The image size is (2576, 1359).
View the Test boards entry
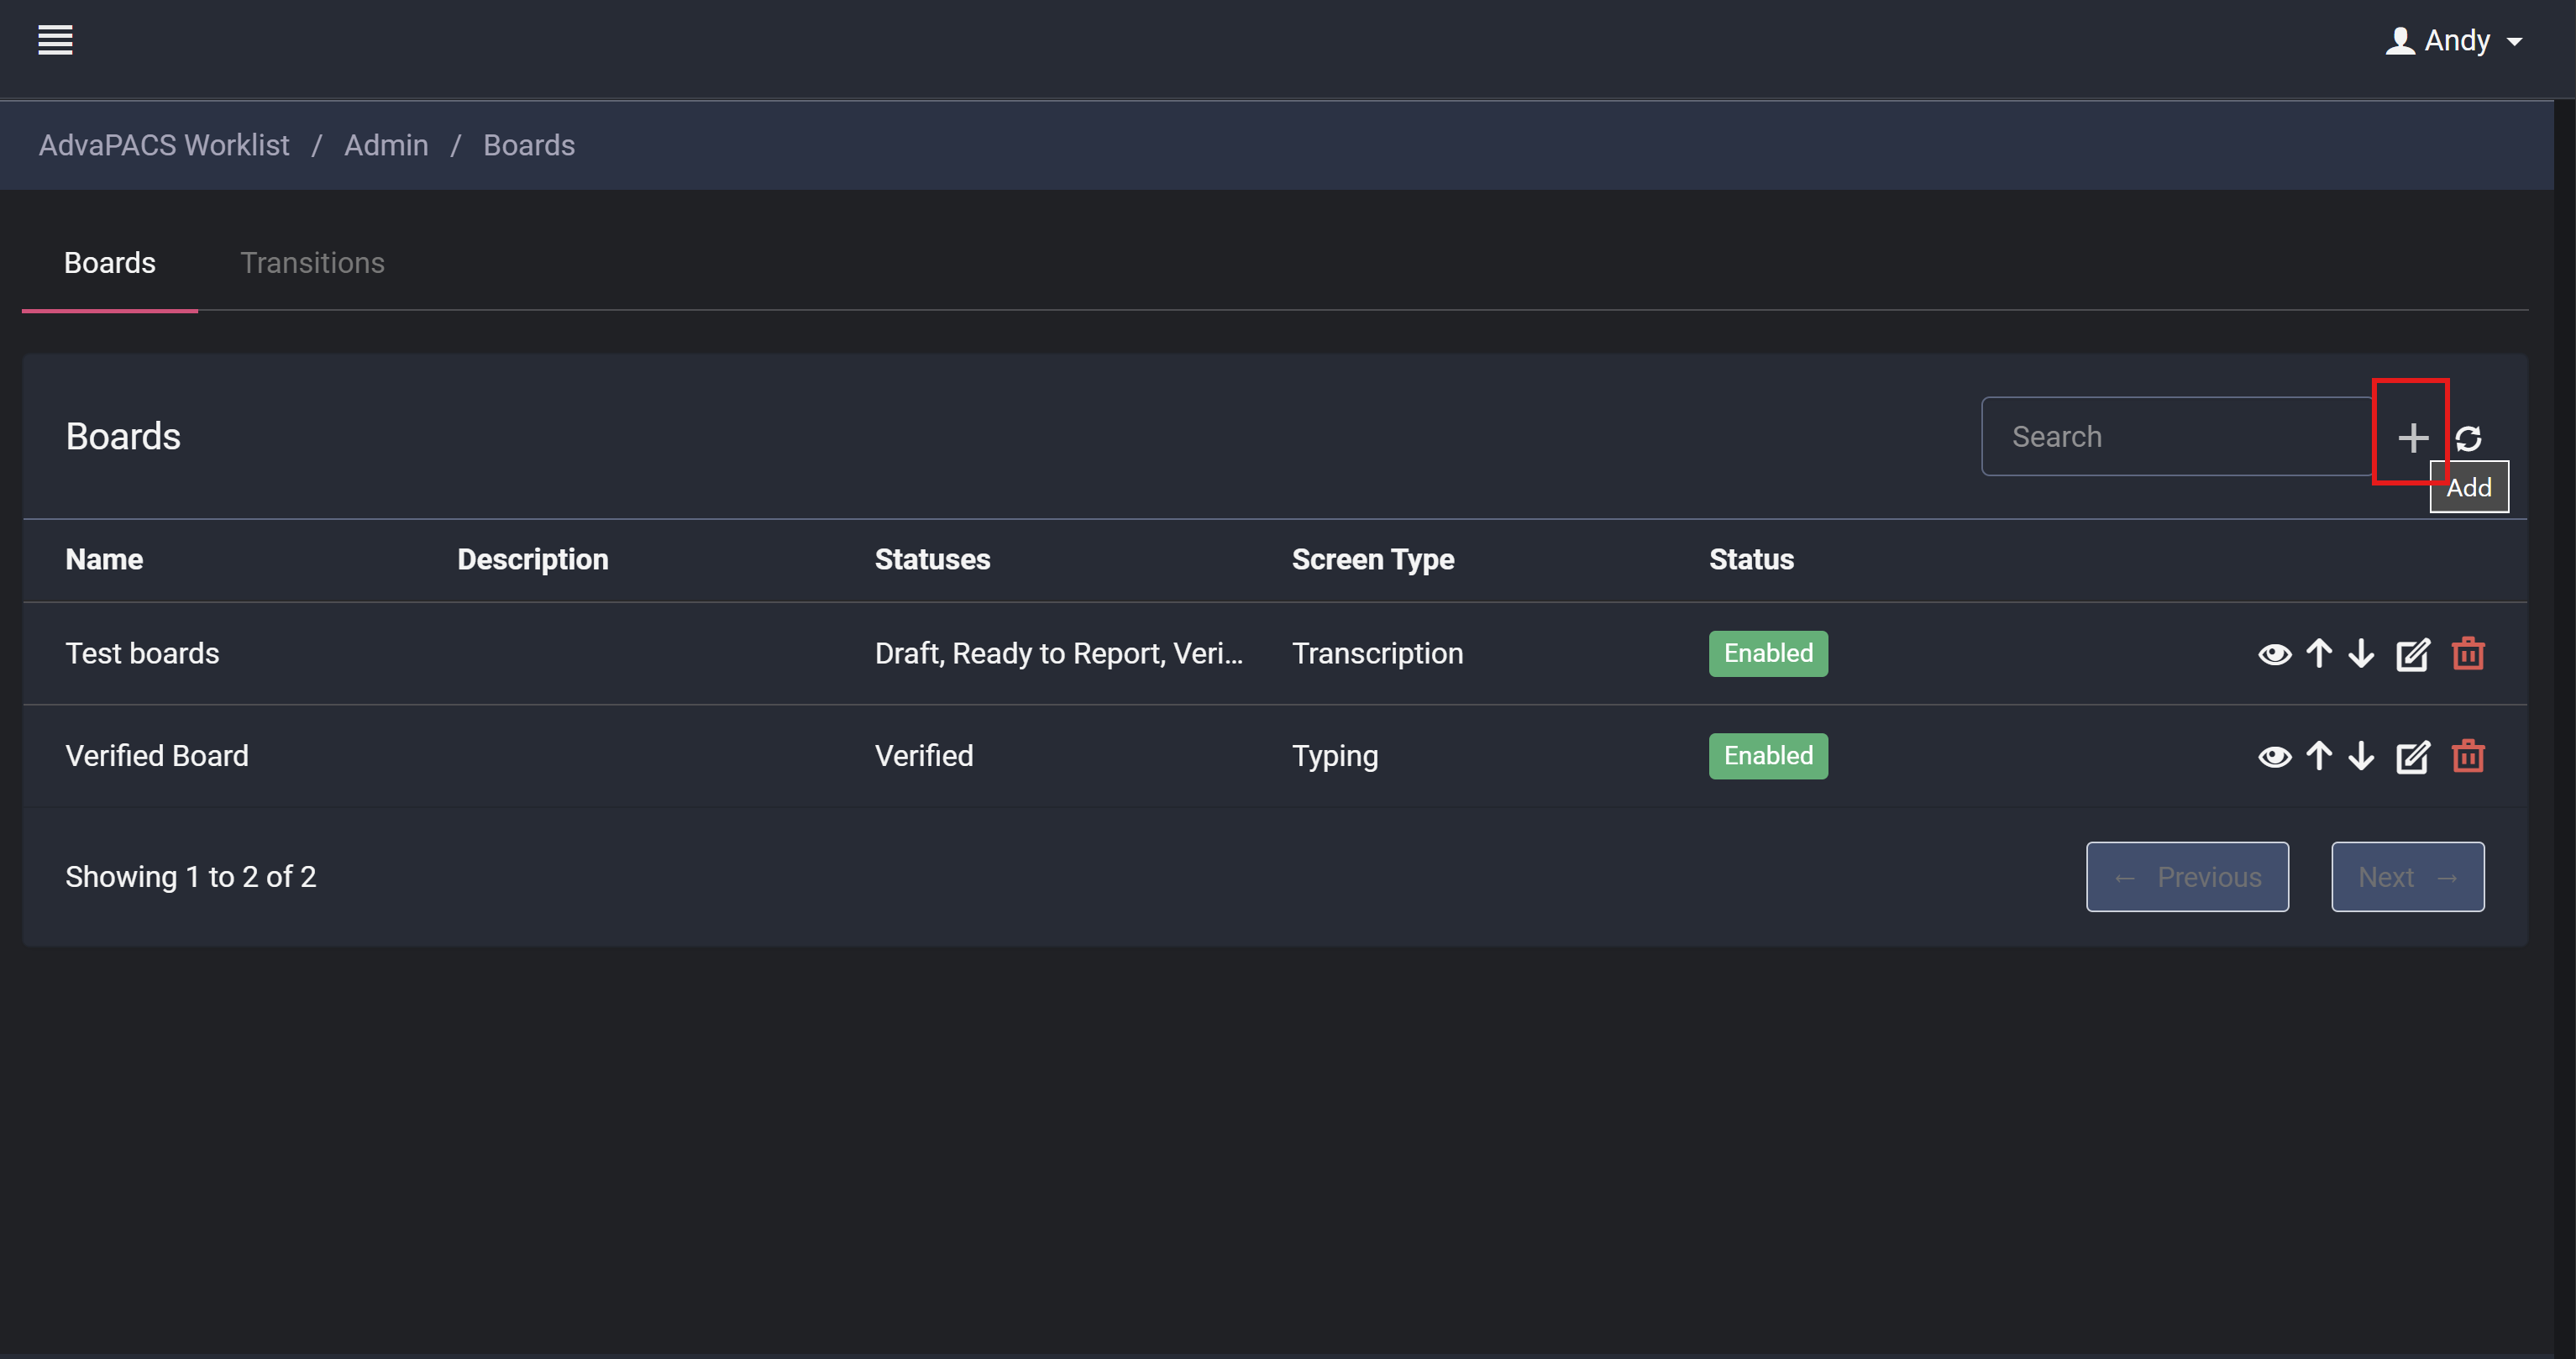2274,654
